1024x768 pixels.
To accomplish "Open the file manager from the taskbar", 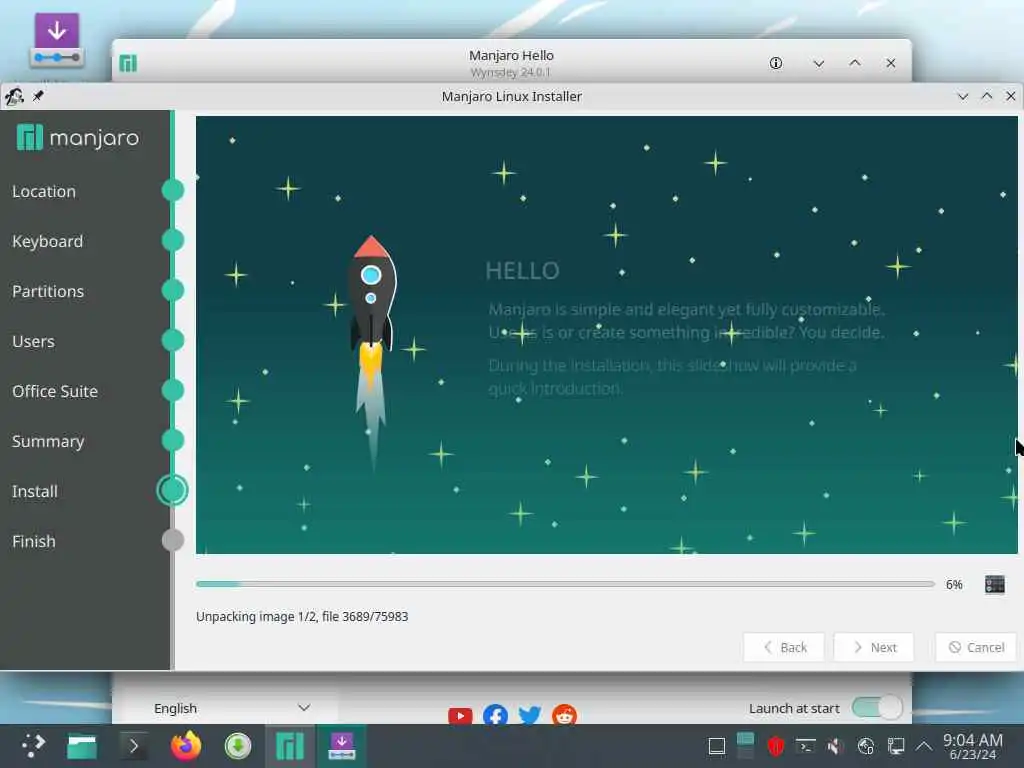I will [82, 746].
